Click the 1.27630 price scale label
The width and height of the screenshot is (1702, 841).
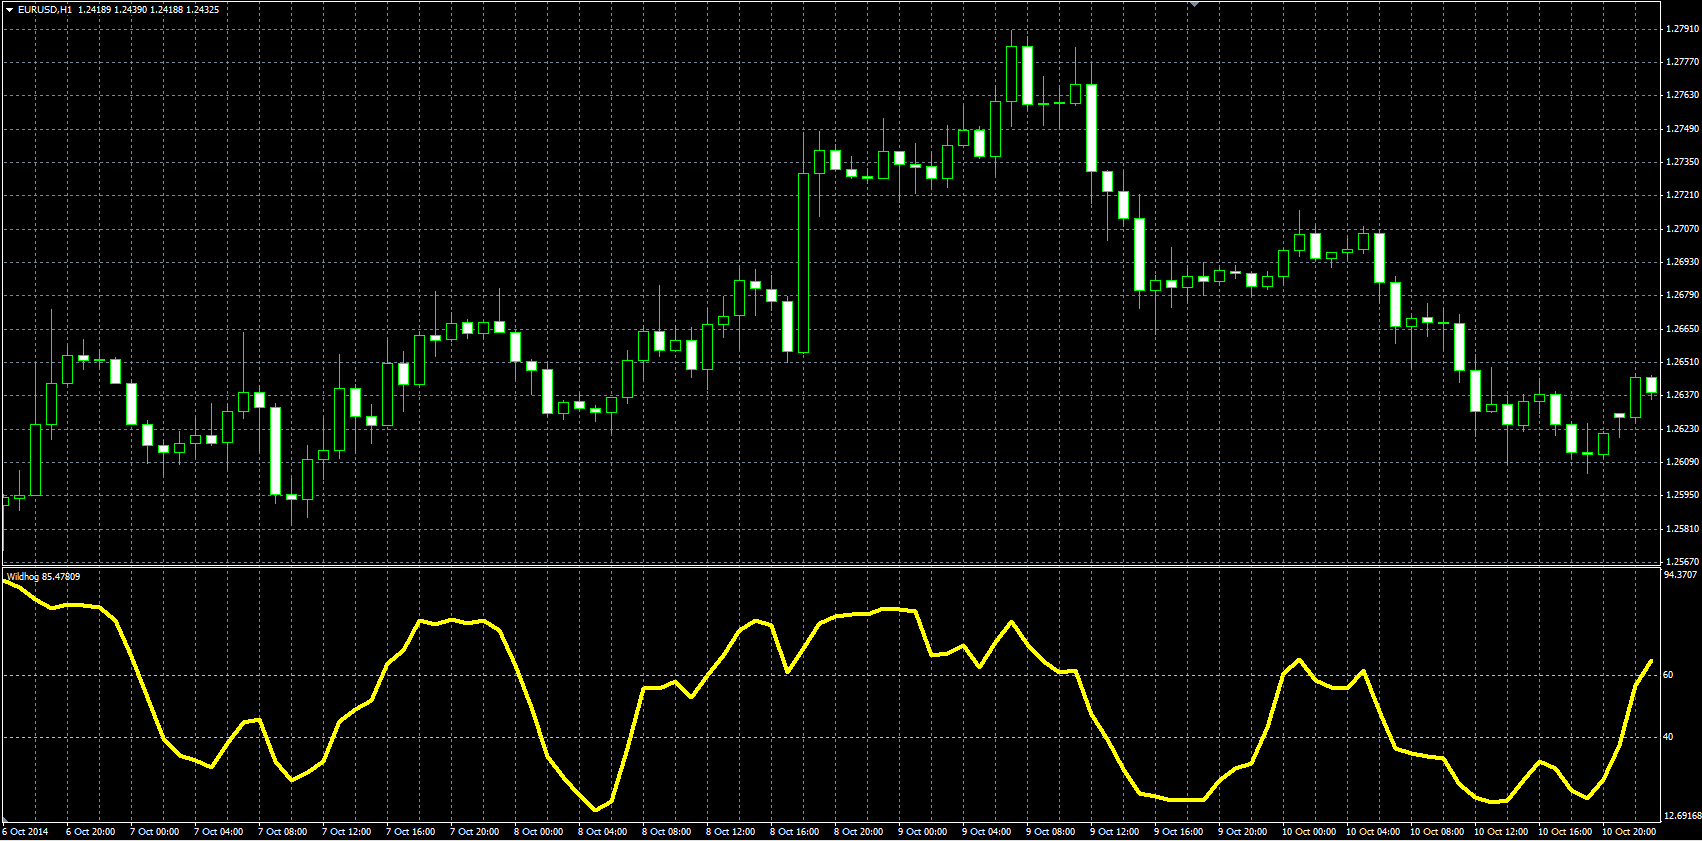(1682, 96)
